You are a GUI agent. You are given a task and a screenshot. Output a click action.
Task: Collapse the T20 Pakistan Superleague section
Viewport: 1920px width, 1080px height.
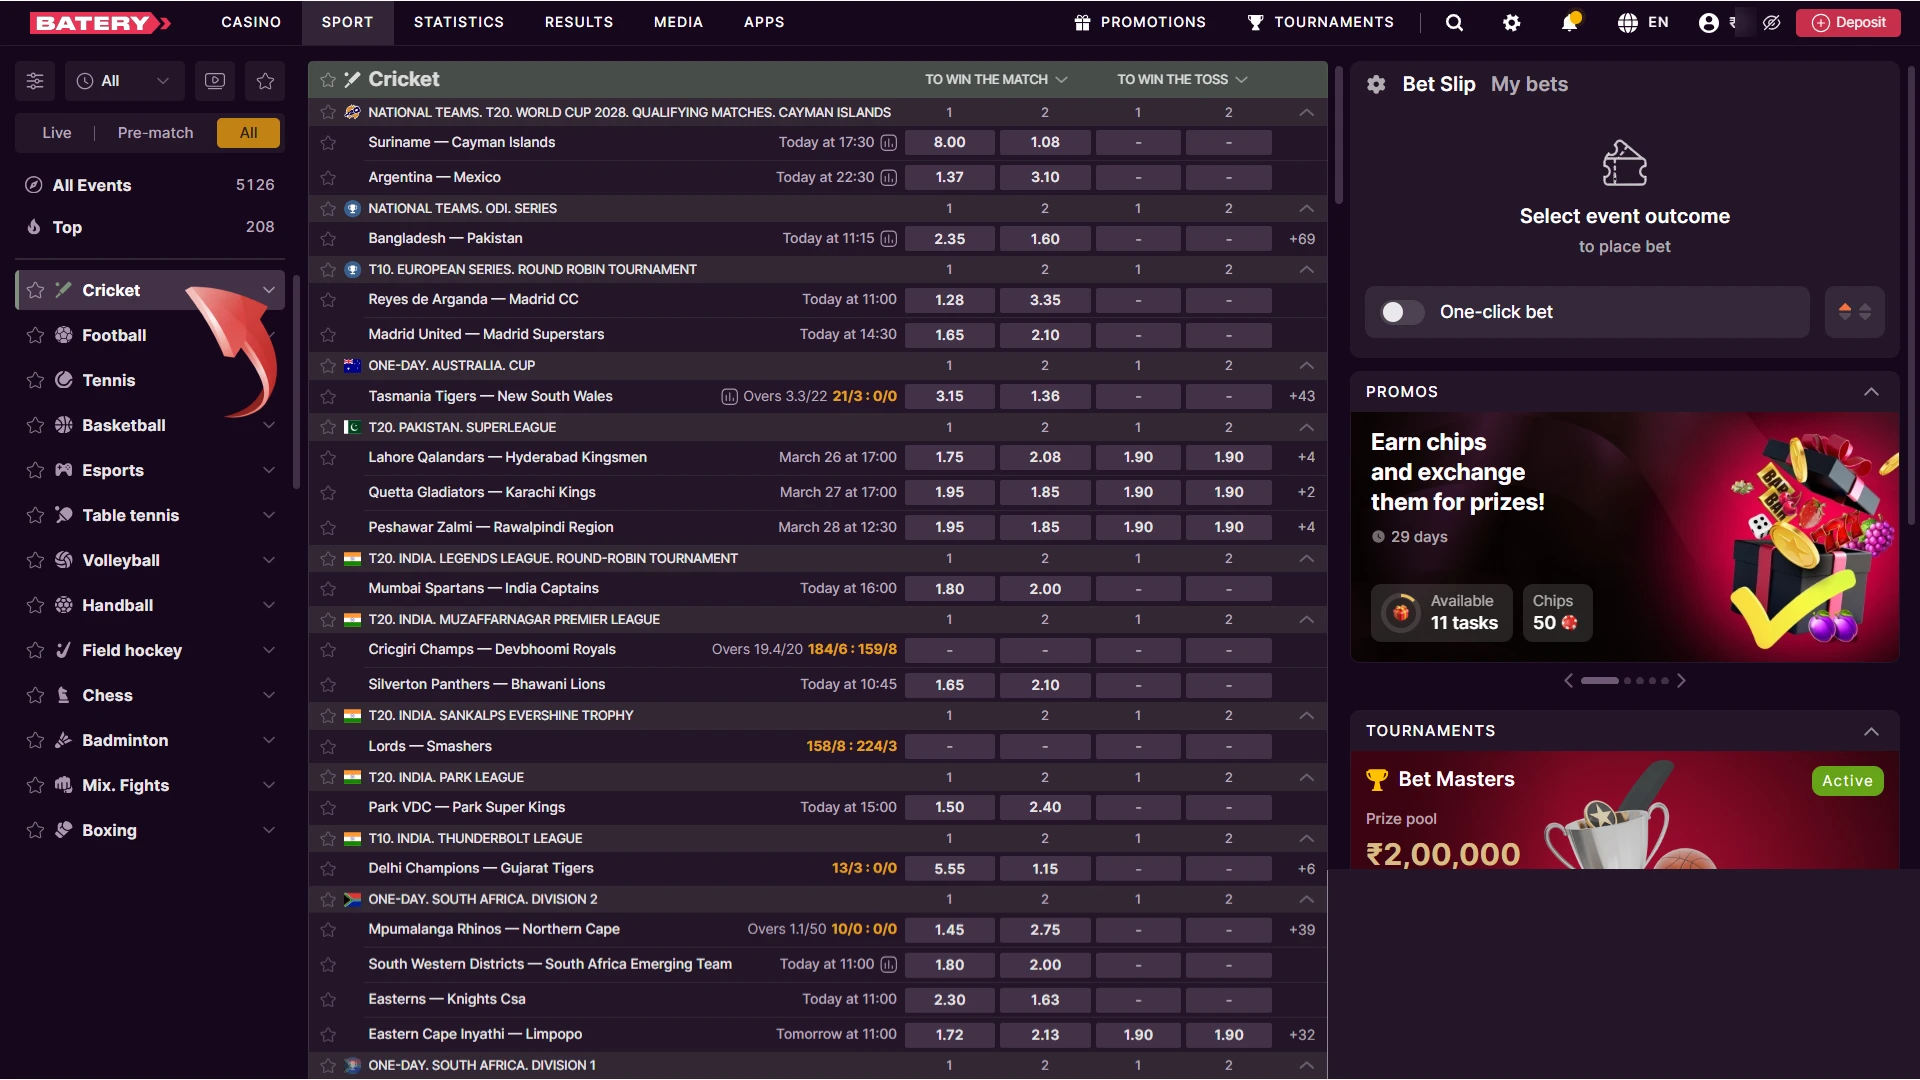[x=1306, y=427]
